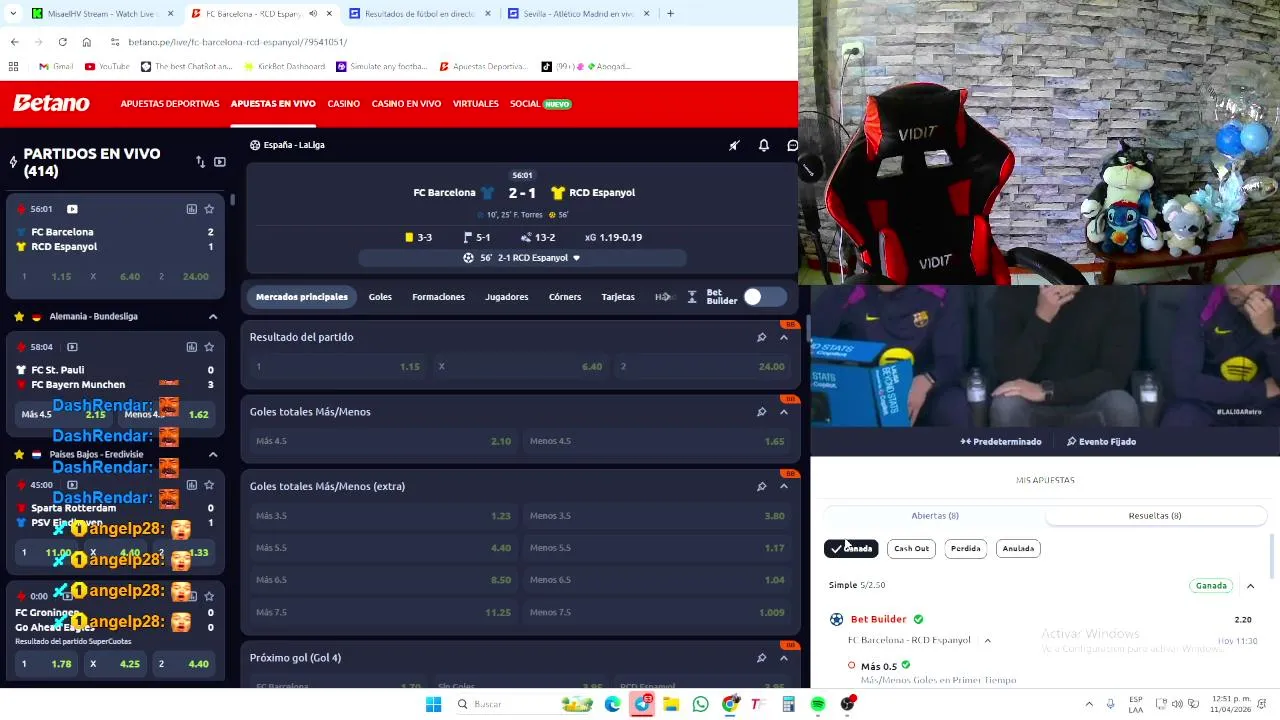The height and width of the screenshot is (720, 1280).
Task: Bet on Más 4.5 at odds 2.10
Action: (x=383, y=441)
